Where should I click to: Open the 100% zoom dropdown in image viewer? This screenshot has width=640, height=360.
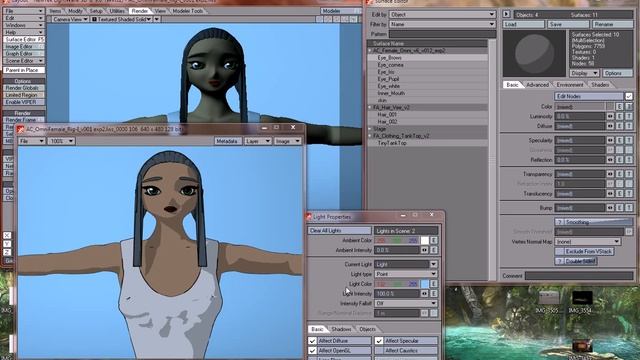point(61,141)
